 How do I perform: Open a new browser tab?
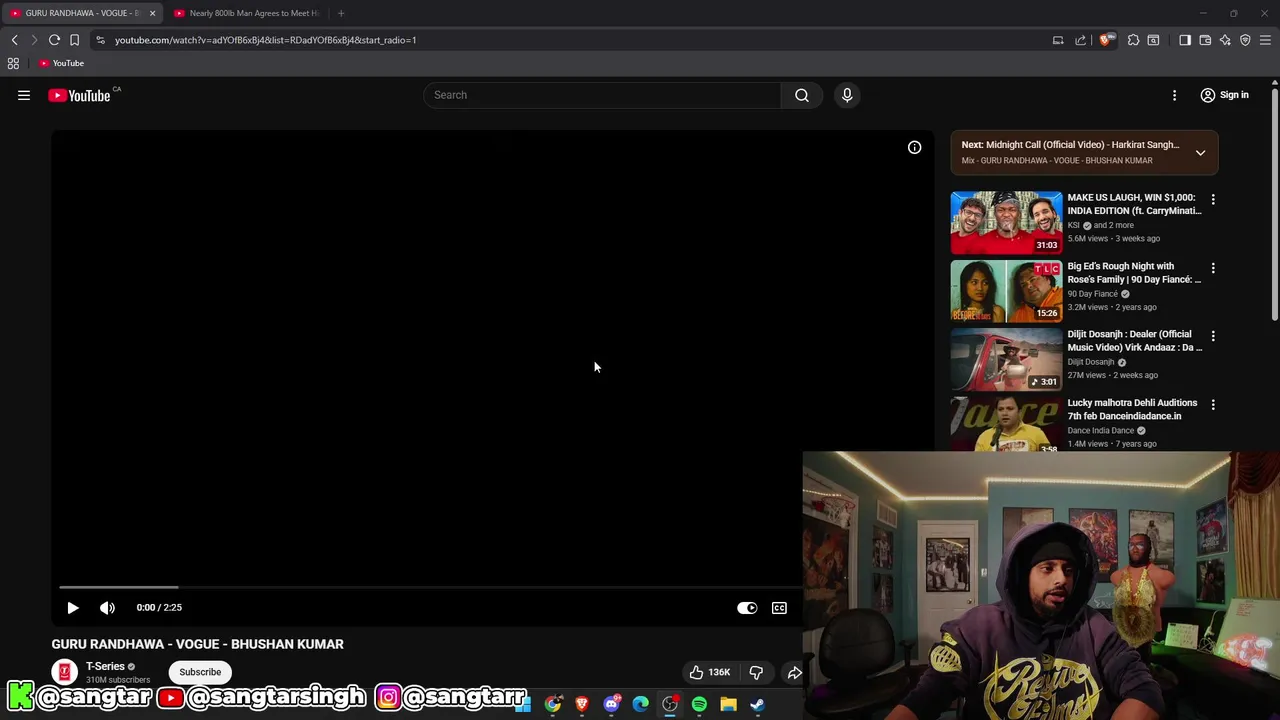(341, 13)
